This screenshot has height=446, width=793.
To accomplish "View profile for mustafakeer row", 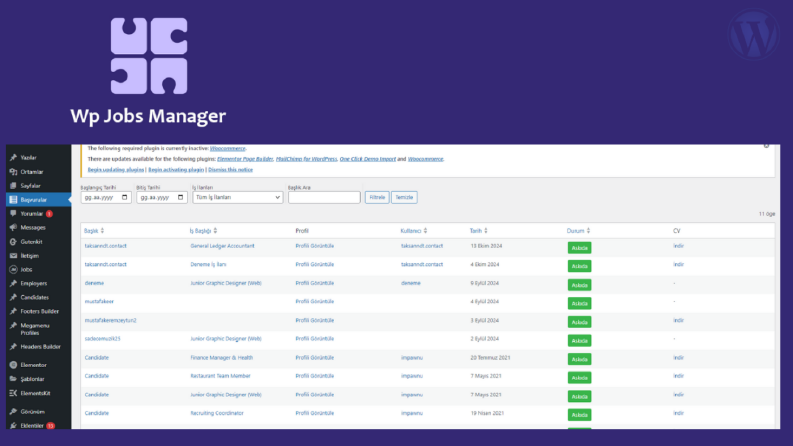I will pos(315,301).
